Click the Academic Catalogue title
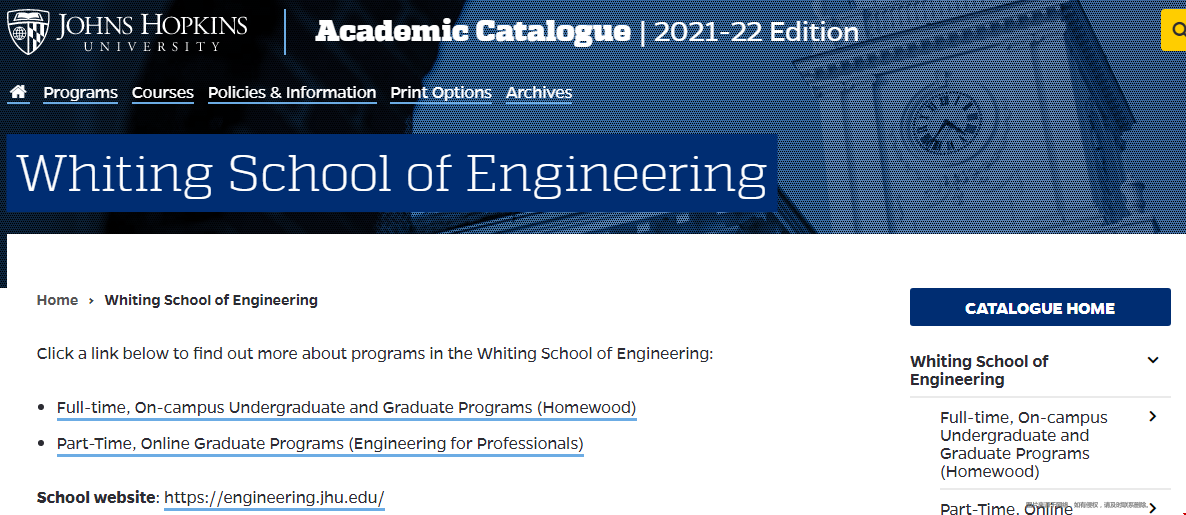The height and width of the screenshot is (515, 1186). (473, 32)
